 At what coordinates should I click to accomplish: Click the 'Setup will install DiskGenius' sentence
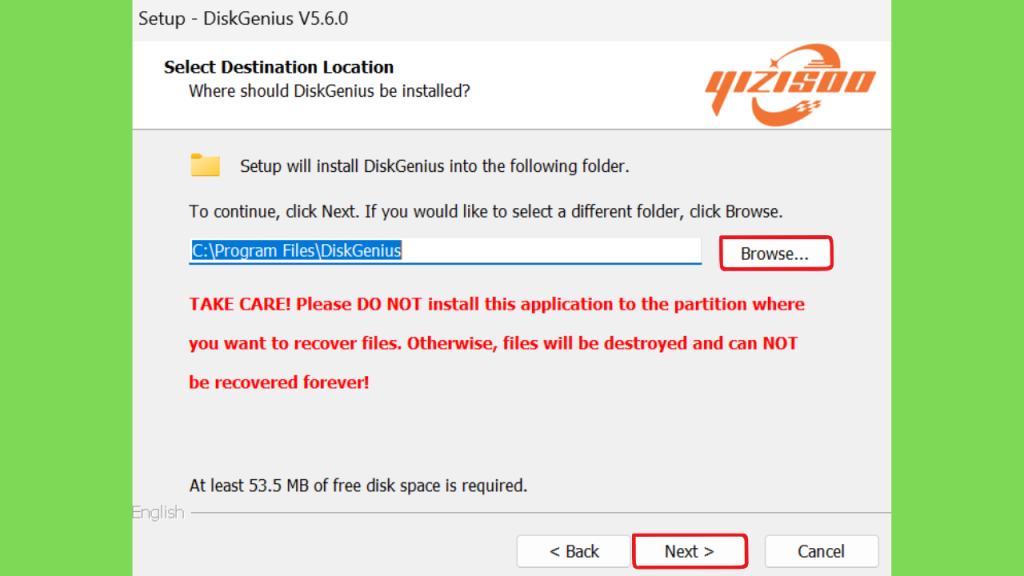[434, 166]
